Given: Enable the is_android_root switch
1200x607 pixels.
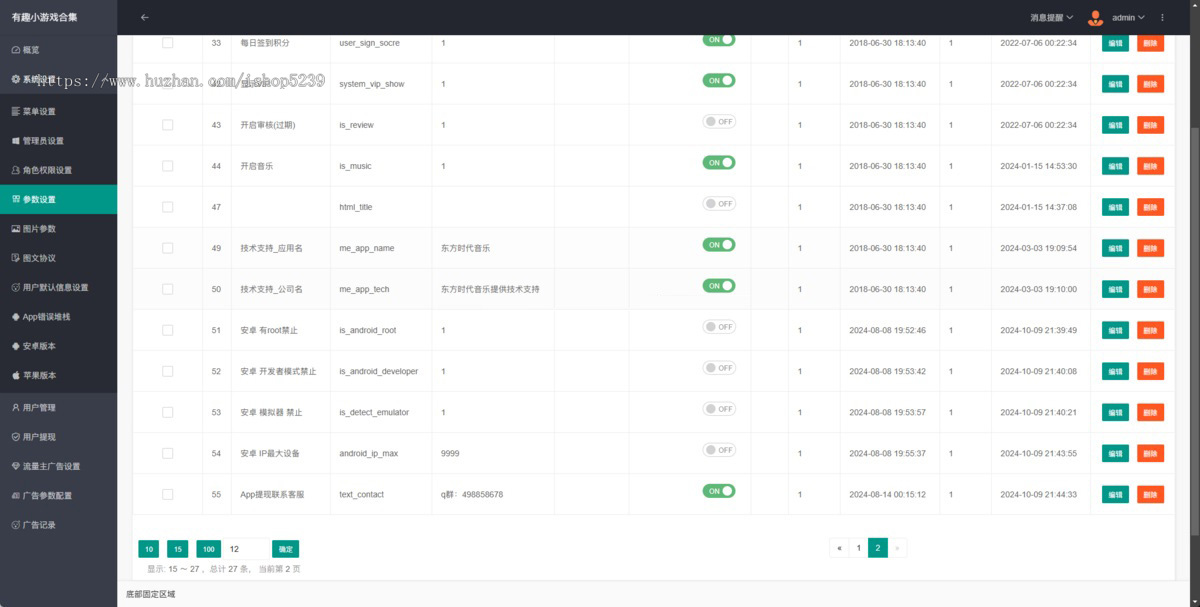Looking at the screenshot, I should tap(719, 327).
